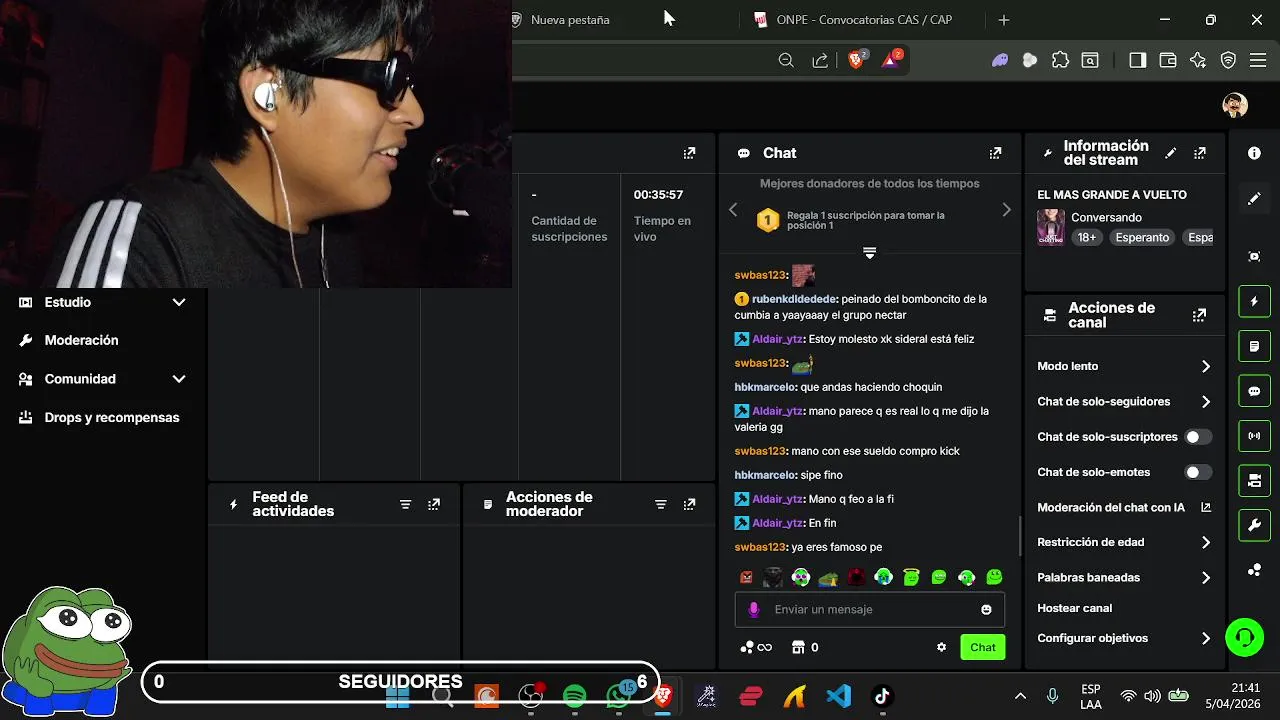Viewport: 1280px width, 720px height.
Task: Click Hostear canal
Action: pos(1074,608)
